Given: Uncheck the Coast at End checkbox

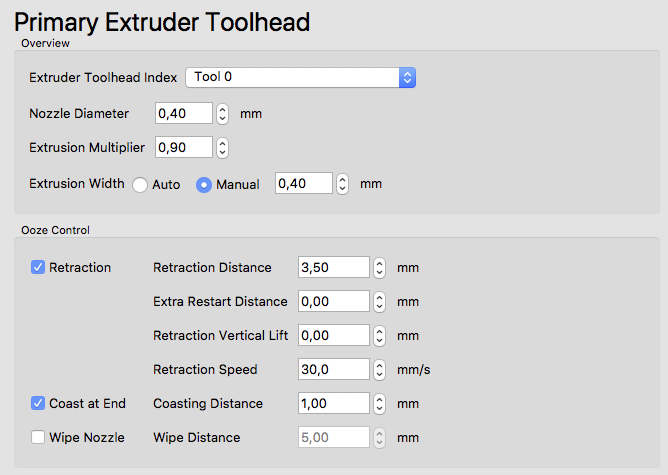Looking at the screenshot, I should [38, 403].
